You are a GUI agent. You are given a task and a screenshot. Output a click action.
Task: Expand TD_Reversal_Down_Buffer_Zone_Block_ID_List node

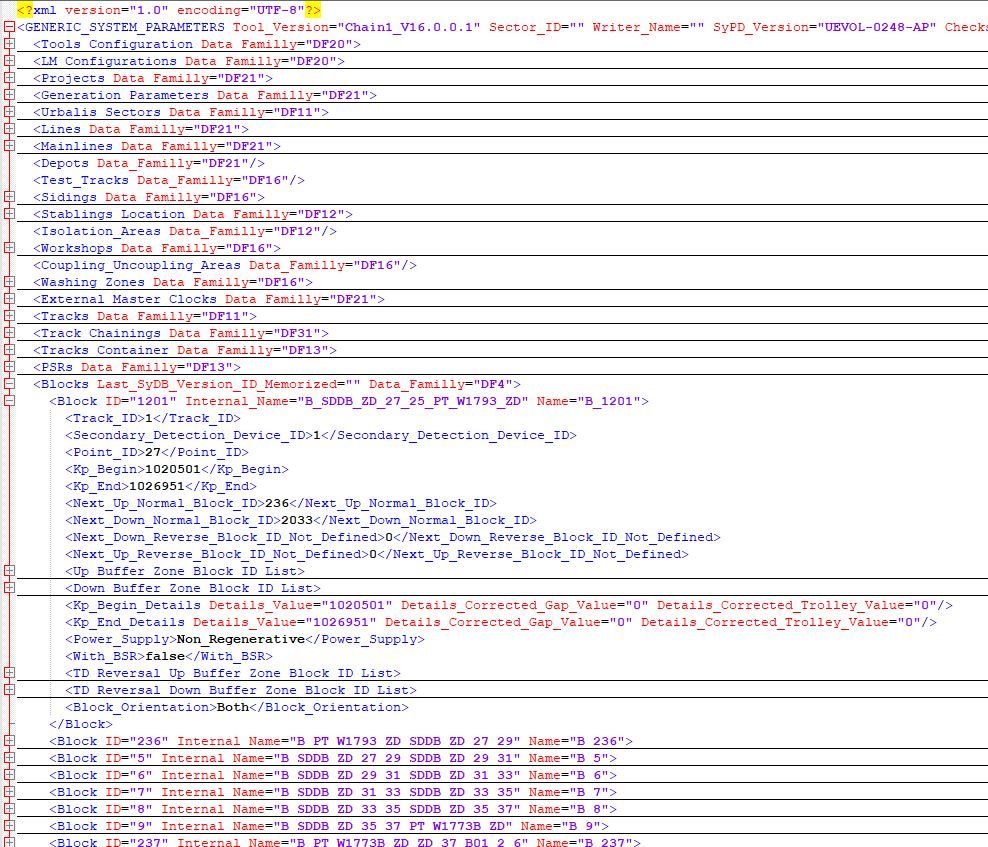9,691
